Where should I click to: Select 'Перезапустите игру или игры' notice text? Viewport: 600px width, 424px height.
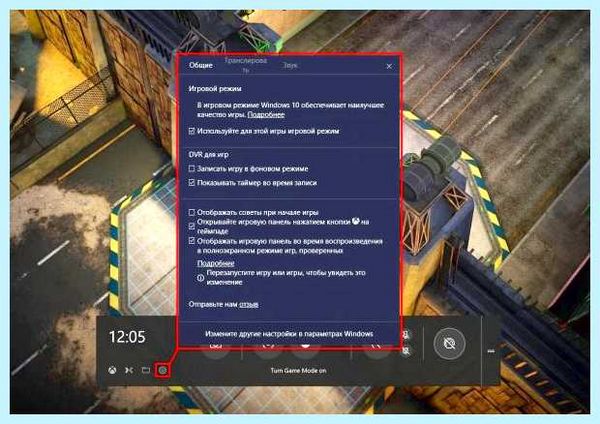click(x=286, y=277)
